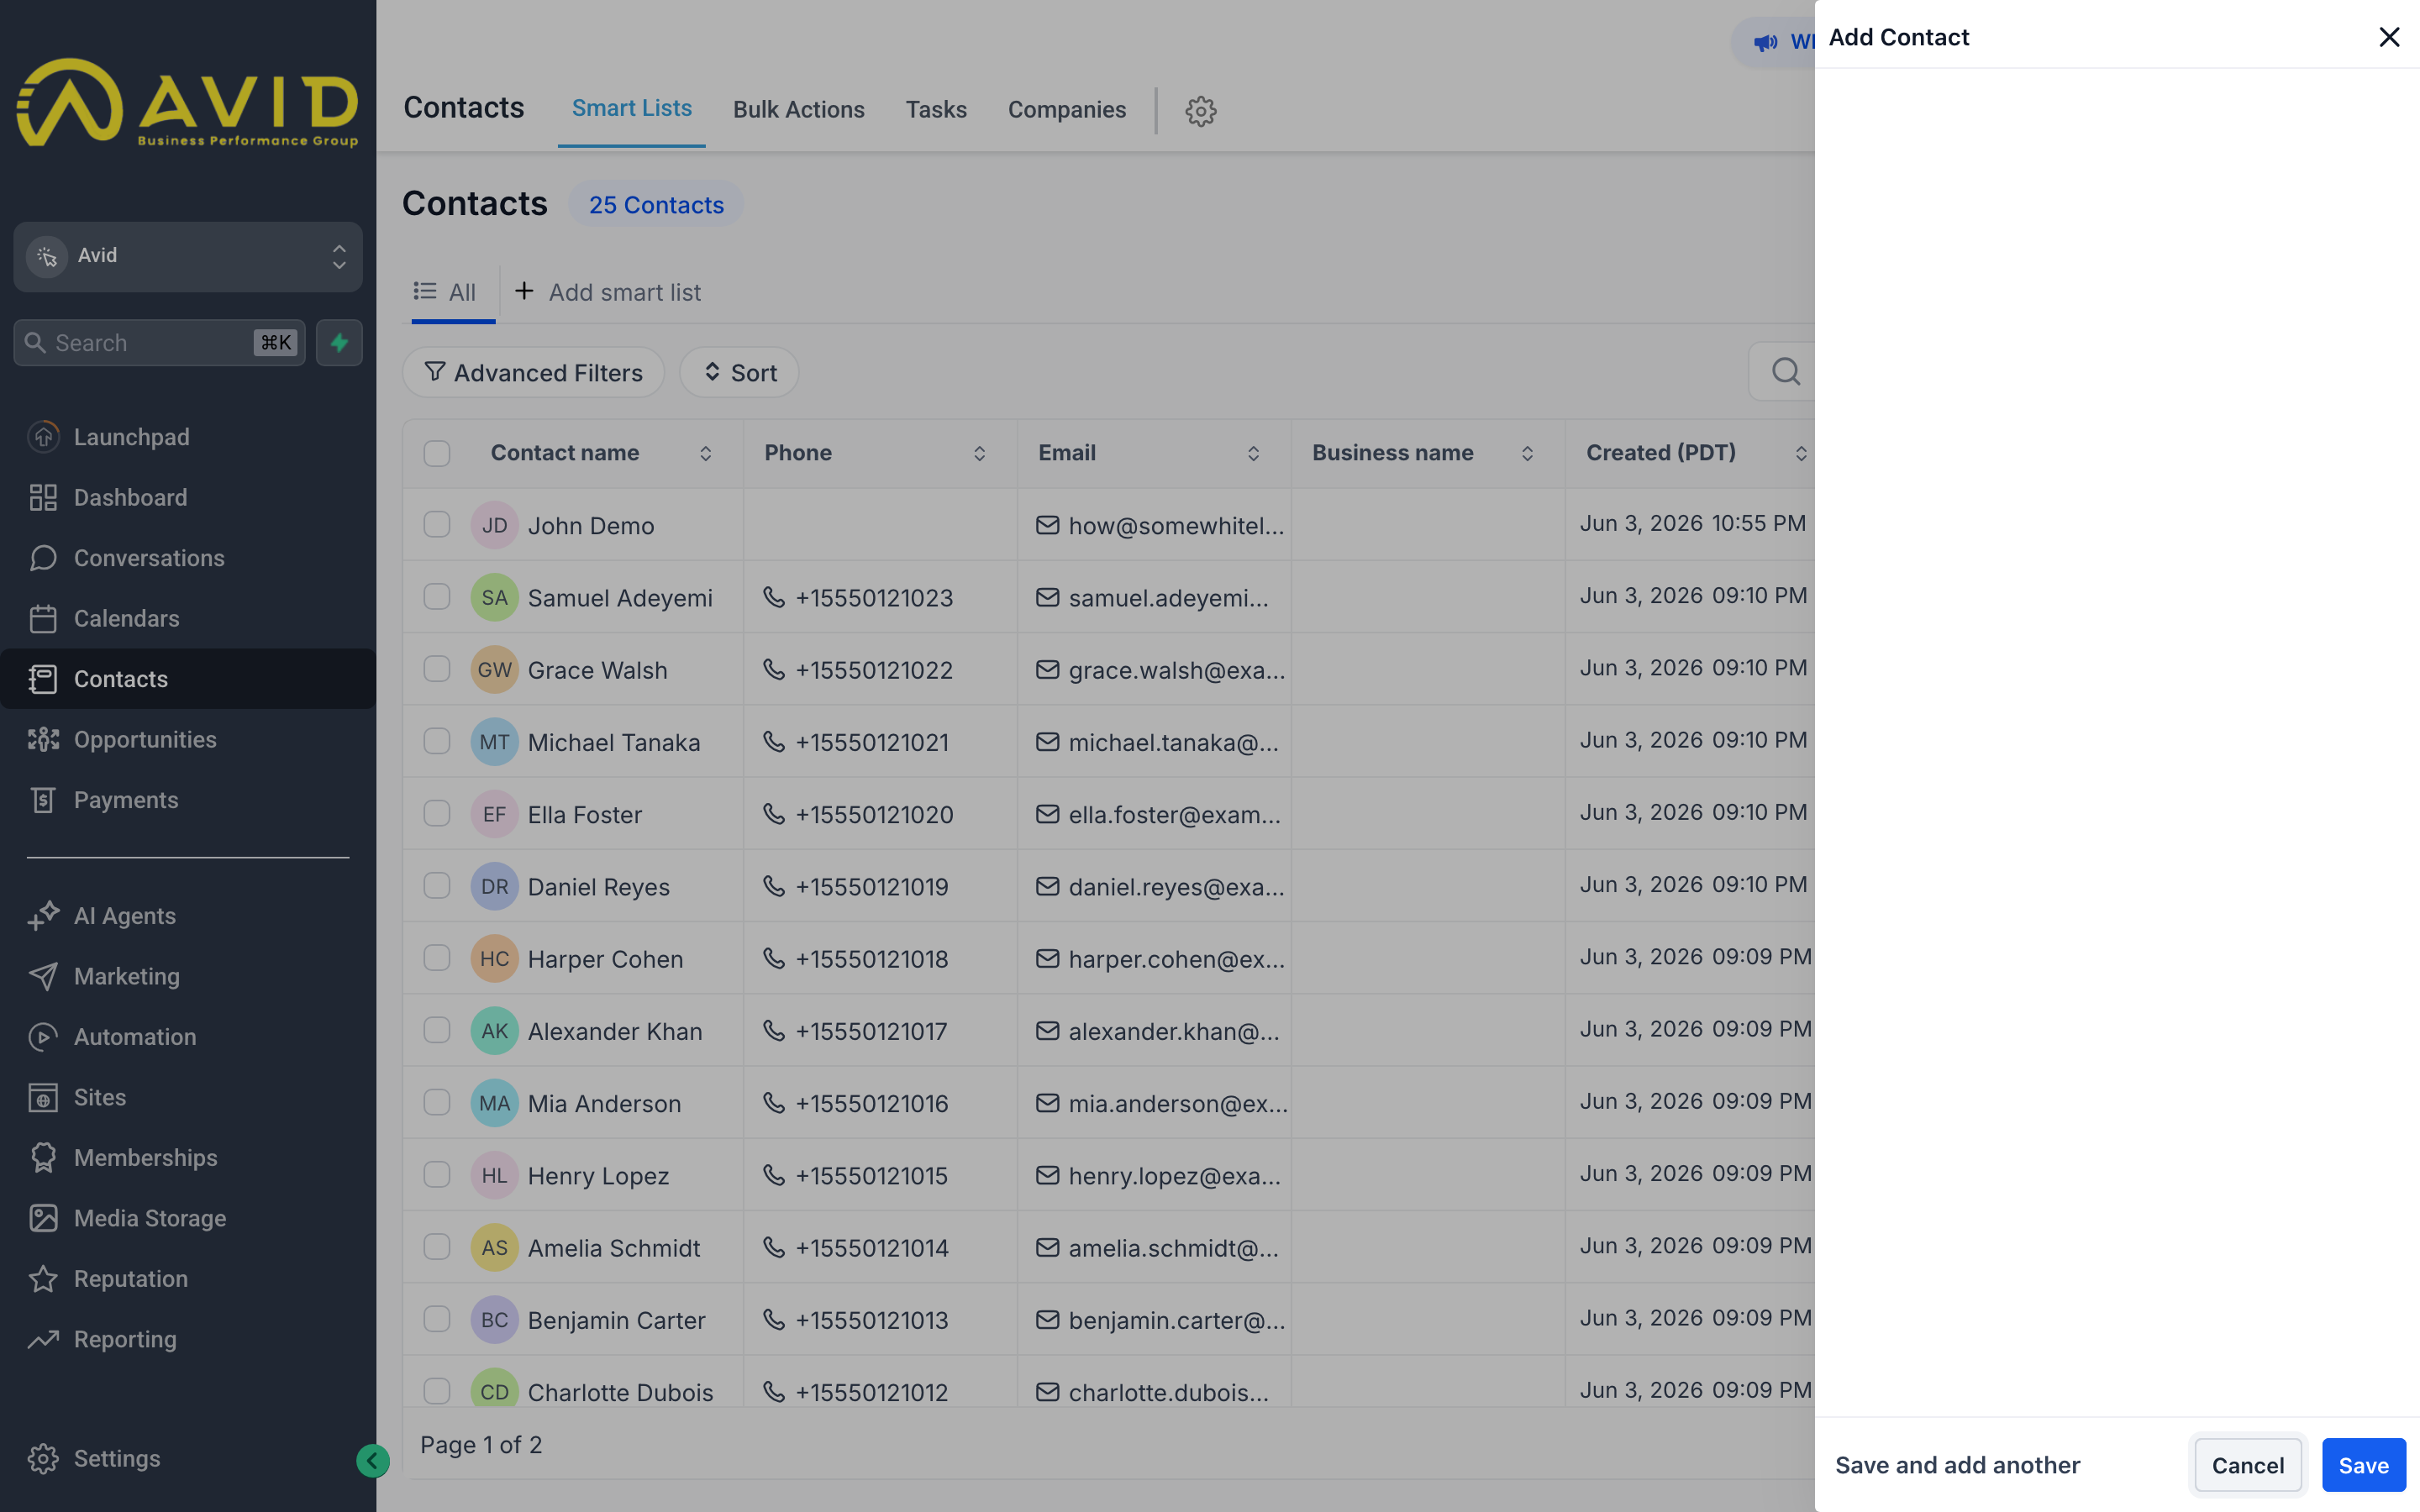Toggle the select-all contacts checkbox
This screenshot has width=2420, height=1512.
[x=437, y=453]
